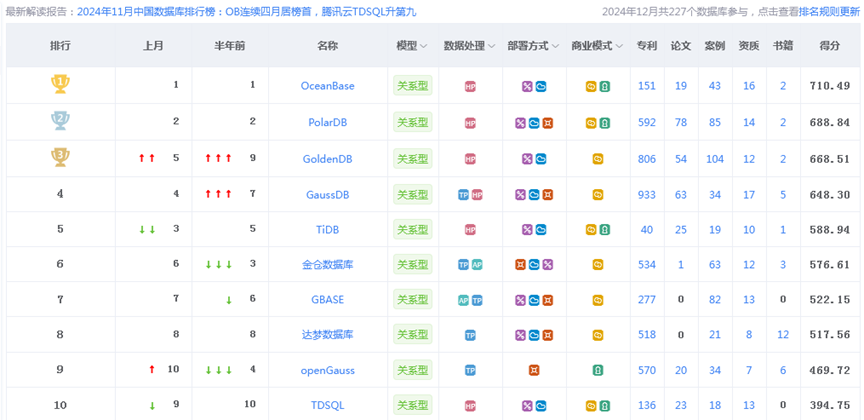Click the blue cloud icon in the GaussDB row

pos(534,195)
